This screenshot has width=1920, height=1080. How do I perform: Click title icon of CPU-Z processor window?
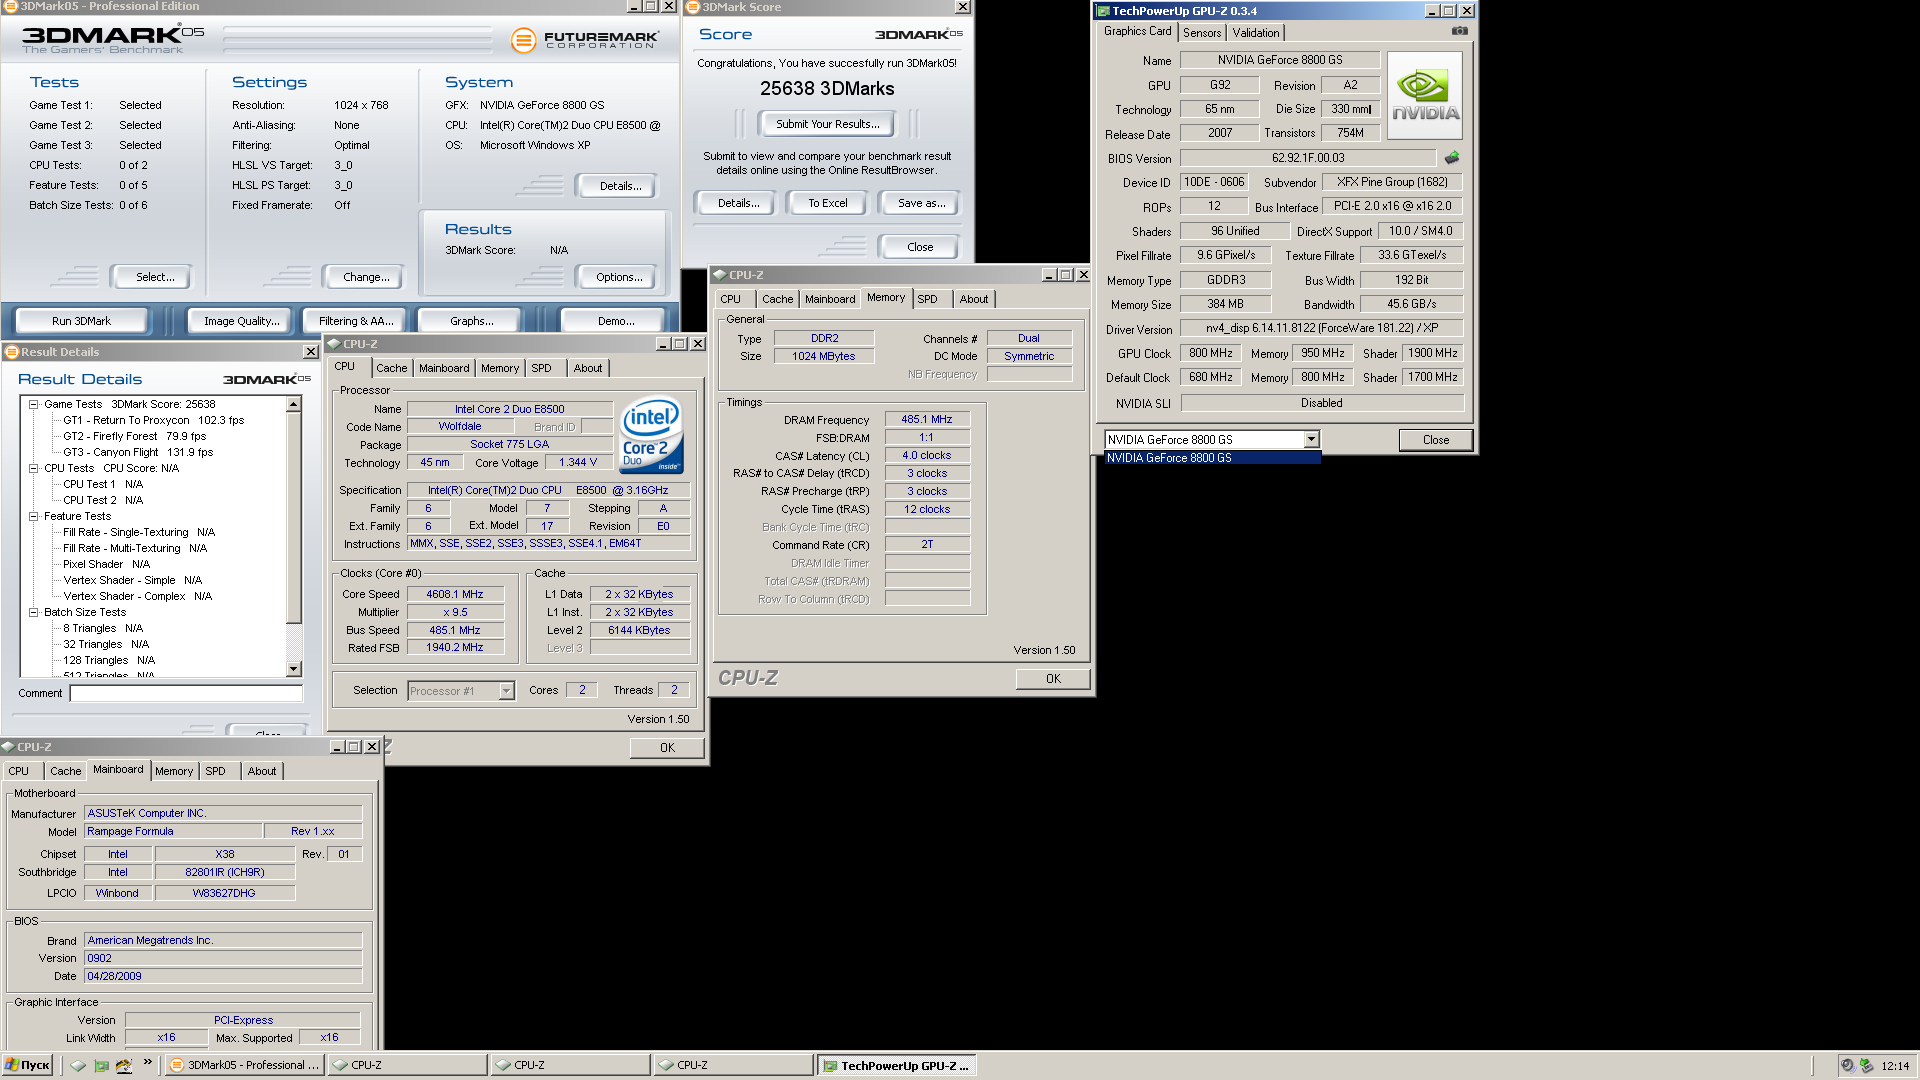(334, 344)
